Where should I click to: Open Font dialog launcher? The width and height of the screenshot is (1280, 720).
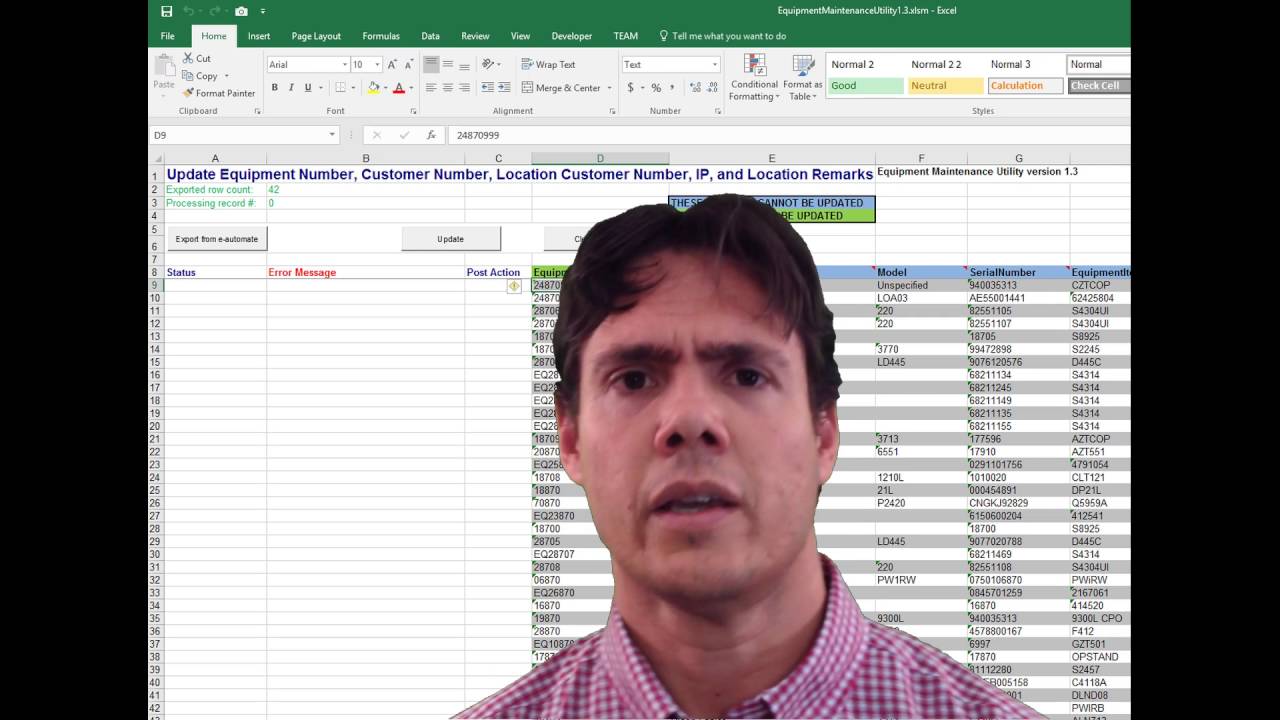(411, 111)
